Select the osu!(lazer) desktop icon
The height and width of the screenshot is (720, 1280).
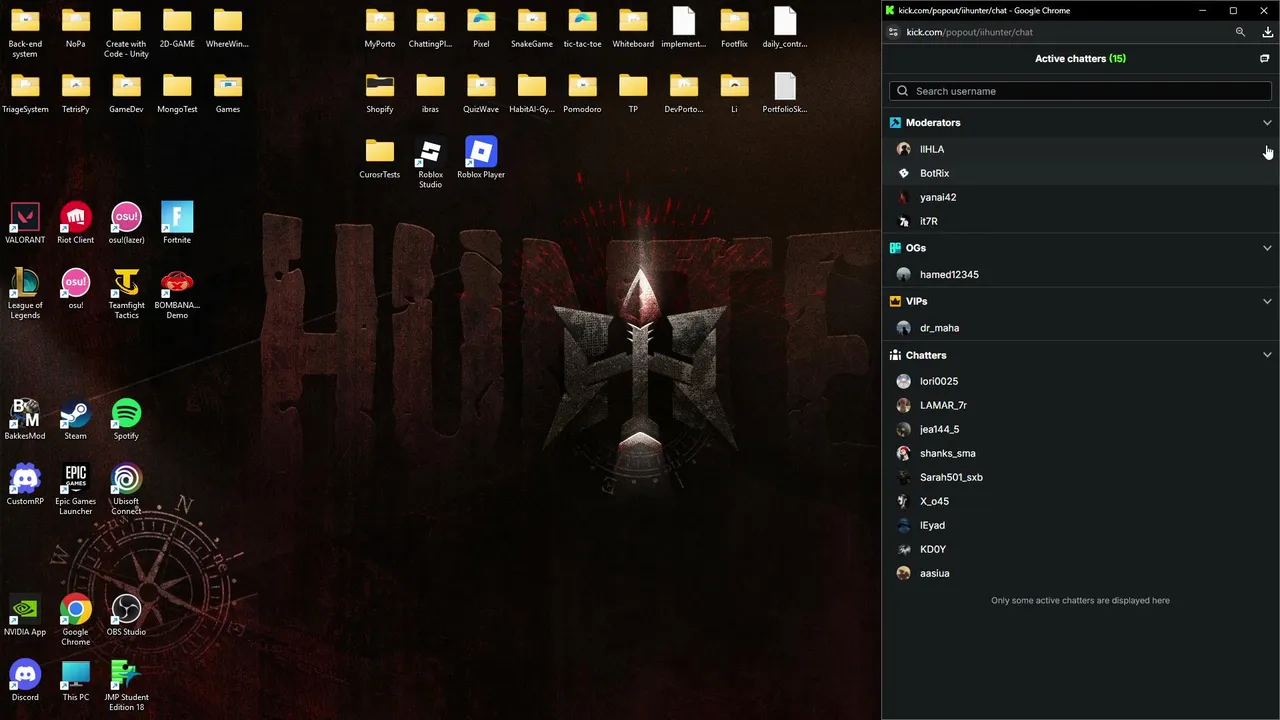[x=126, y=224]
